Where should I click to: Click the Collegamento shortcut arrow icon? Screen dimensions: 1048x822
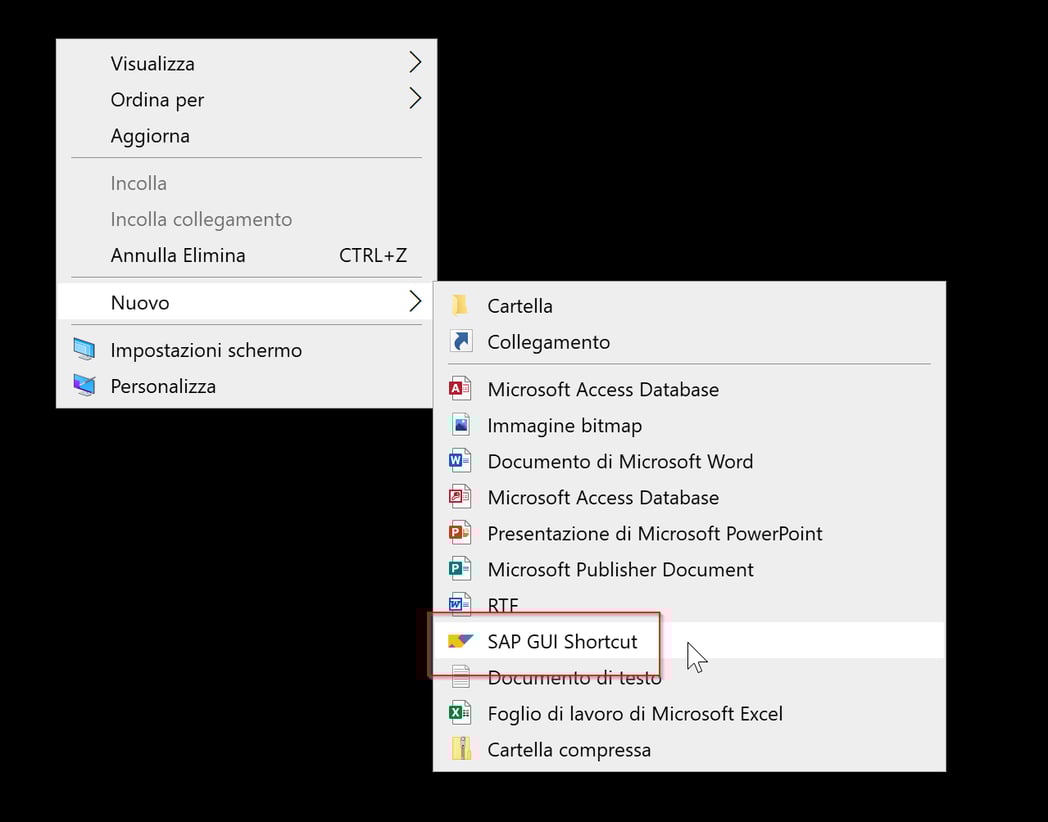pyautogui.click(x=461, y=341)
